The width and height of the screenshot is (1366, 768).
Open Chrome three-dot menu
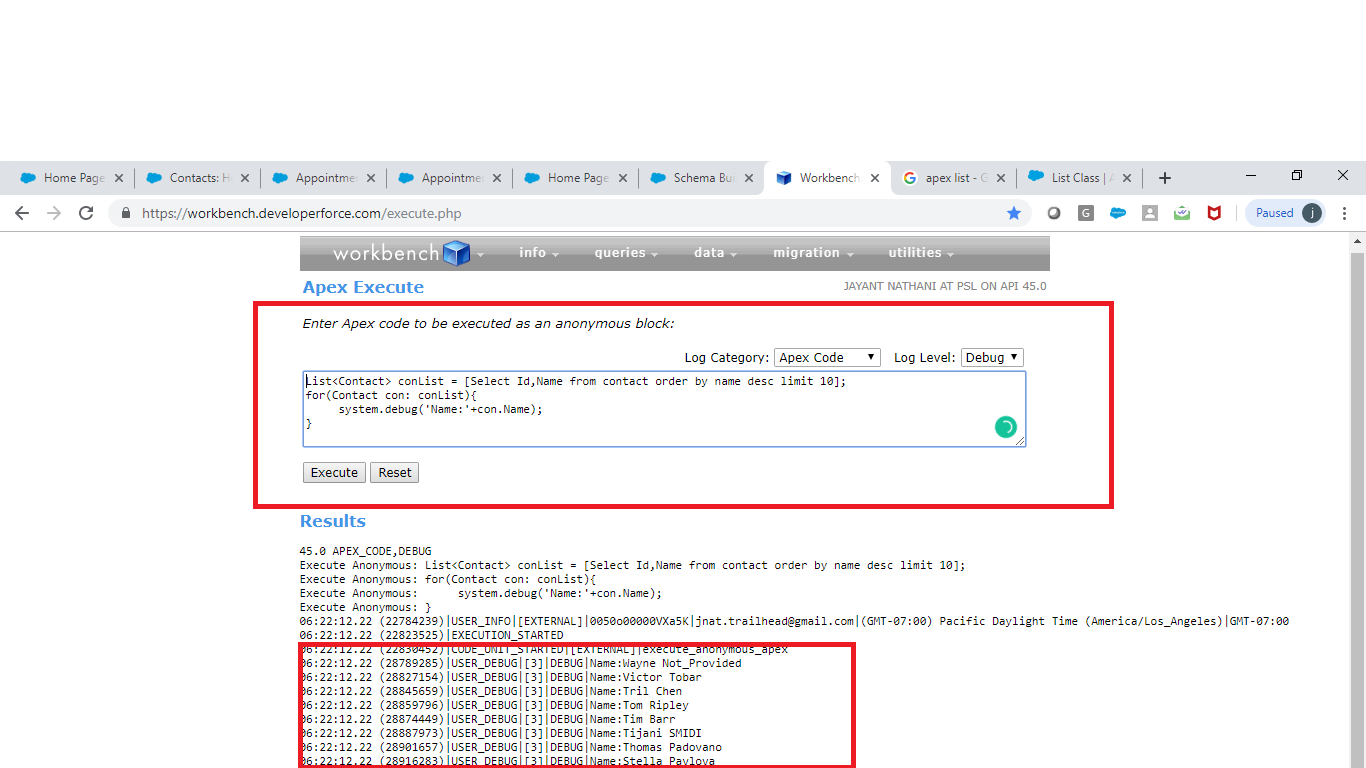tap(1345, 213)
